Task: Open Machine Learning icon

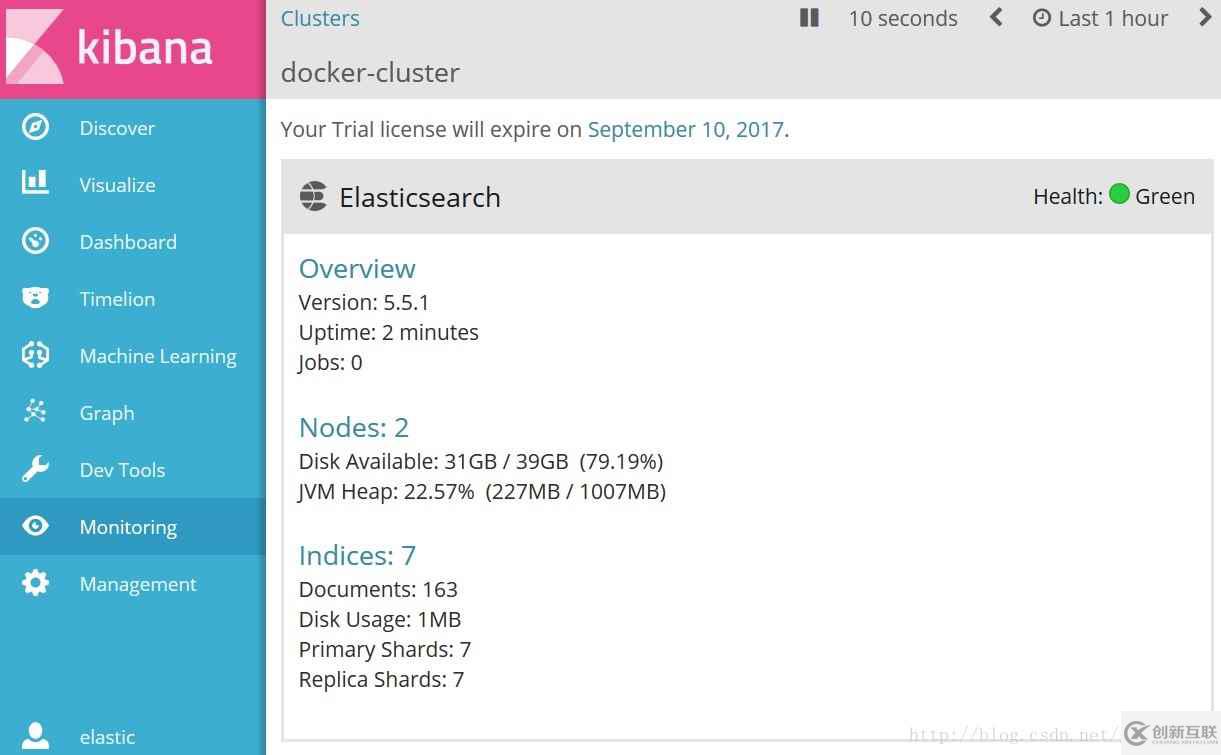Action: [36, 355]
